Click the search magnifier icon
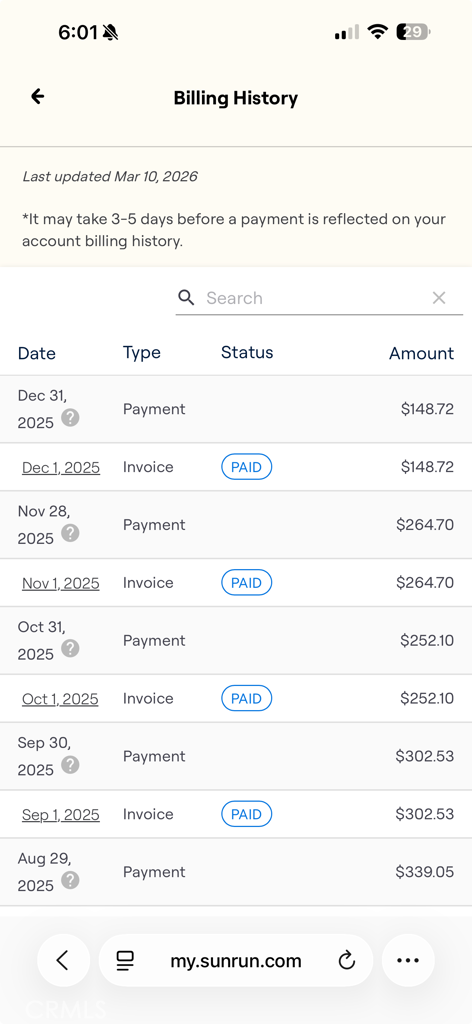The height and width of the screenshot is (1024, 472). [x=186, y=298]
